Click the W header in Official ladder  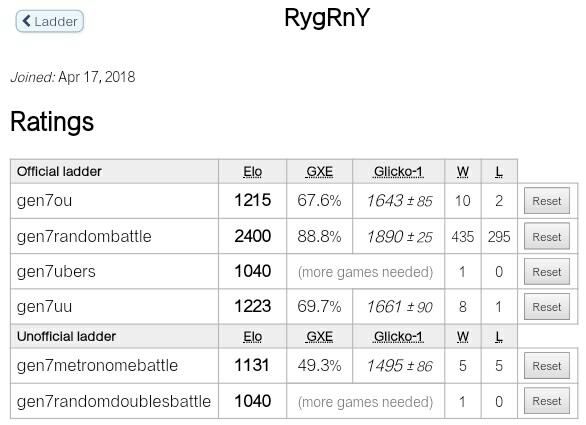coord(462,172)
